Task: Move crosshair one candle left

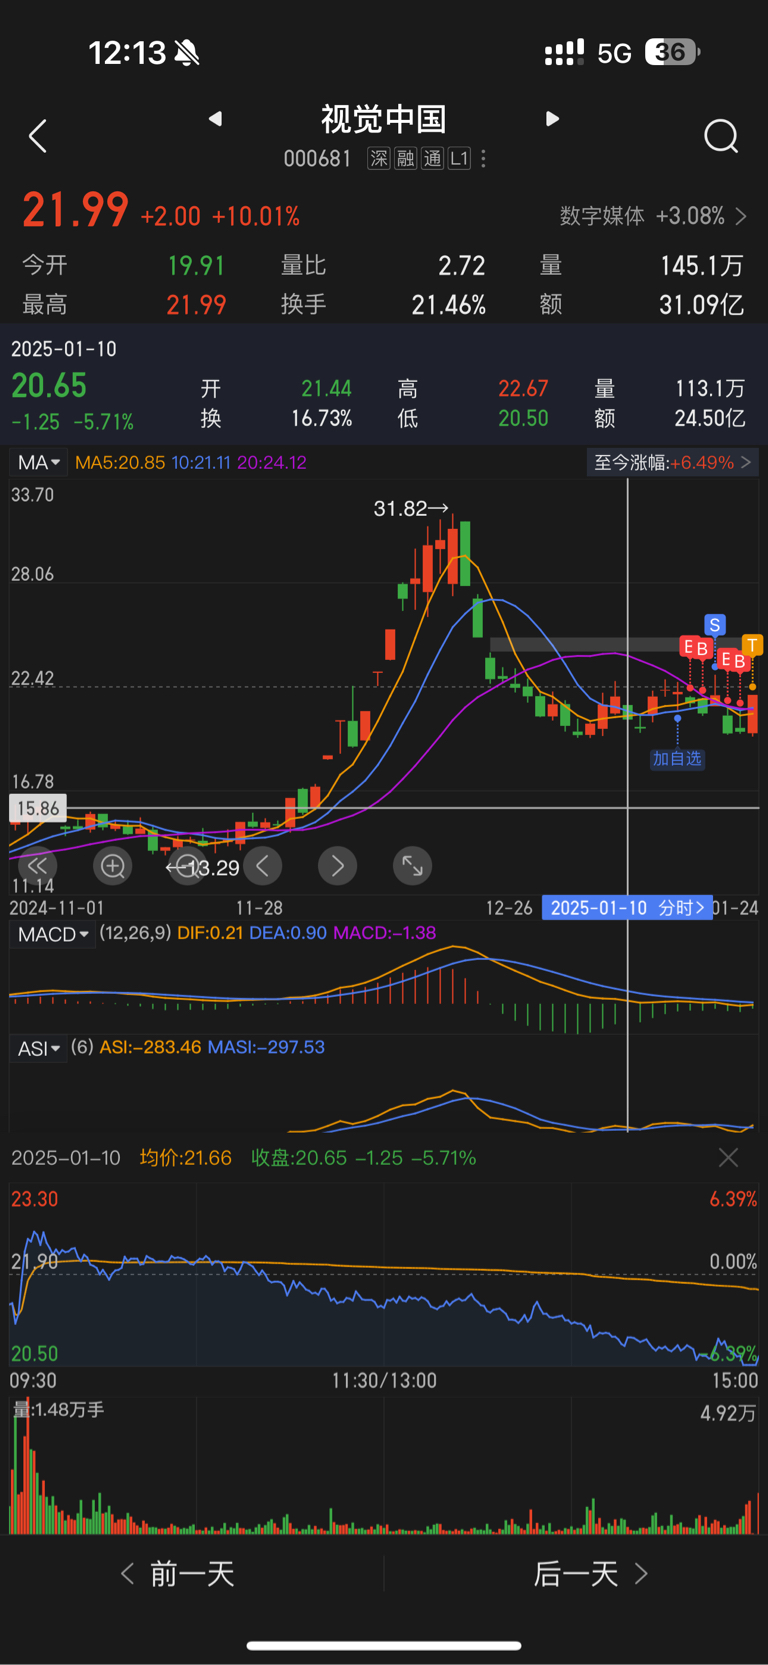Action: [263, 866]
